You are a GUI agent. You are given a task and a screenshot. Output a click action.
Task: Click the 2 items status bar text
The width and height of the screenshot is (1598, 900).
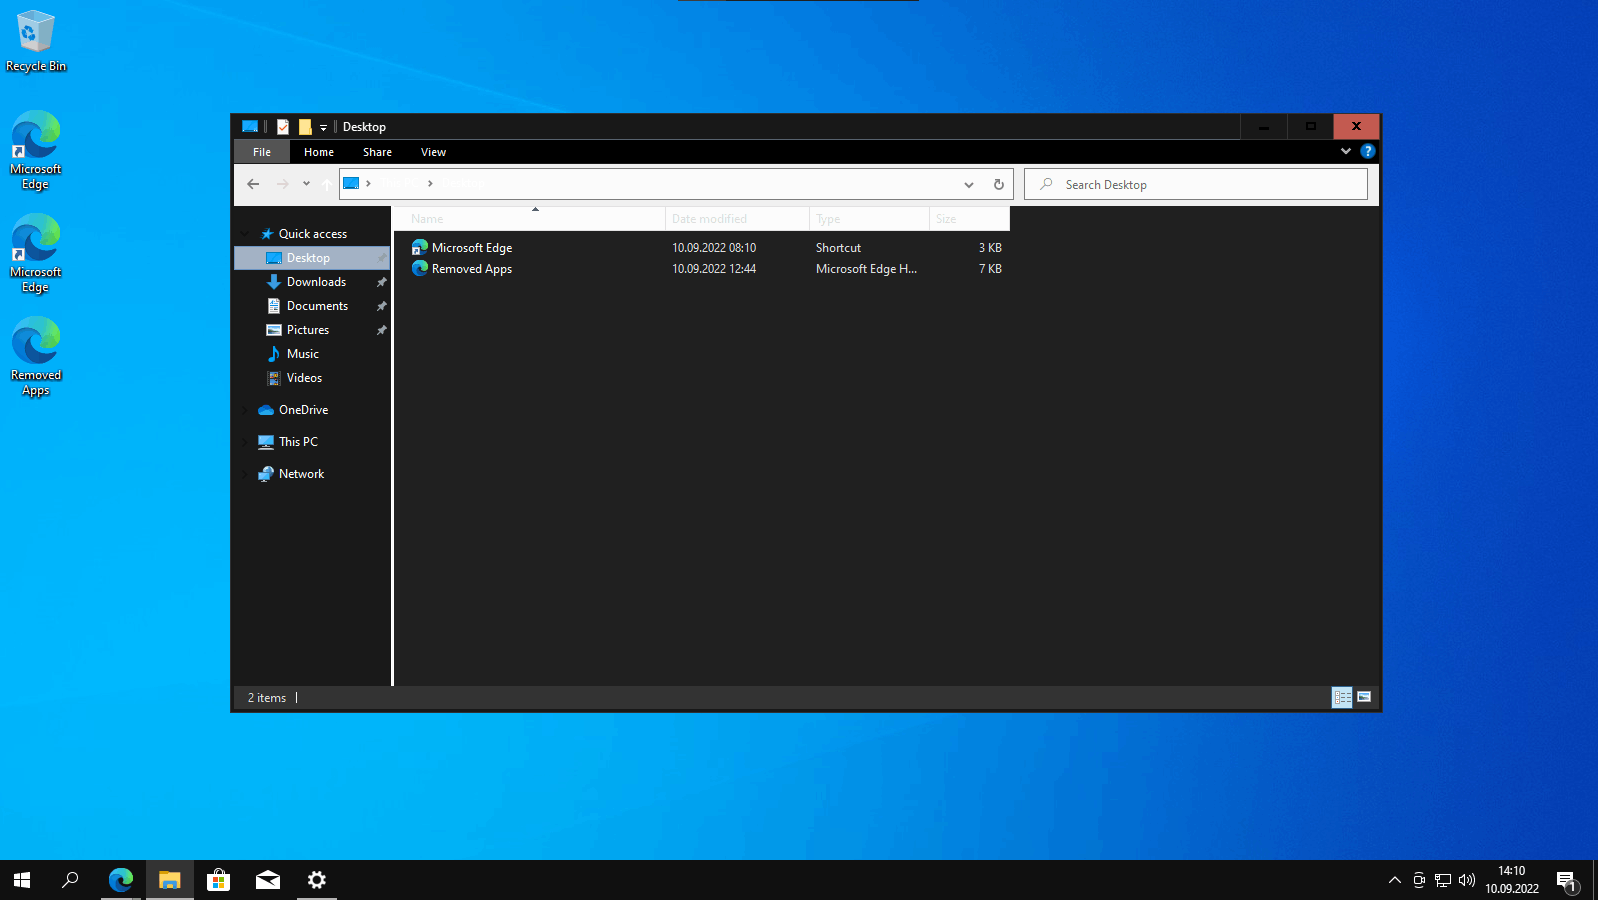[267, 698]
